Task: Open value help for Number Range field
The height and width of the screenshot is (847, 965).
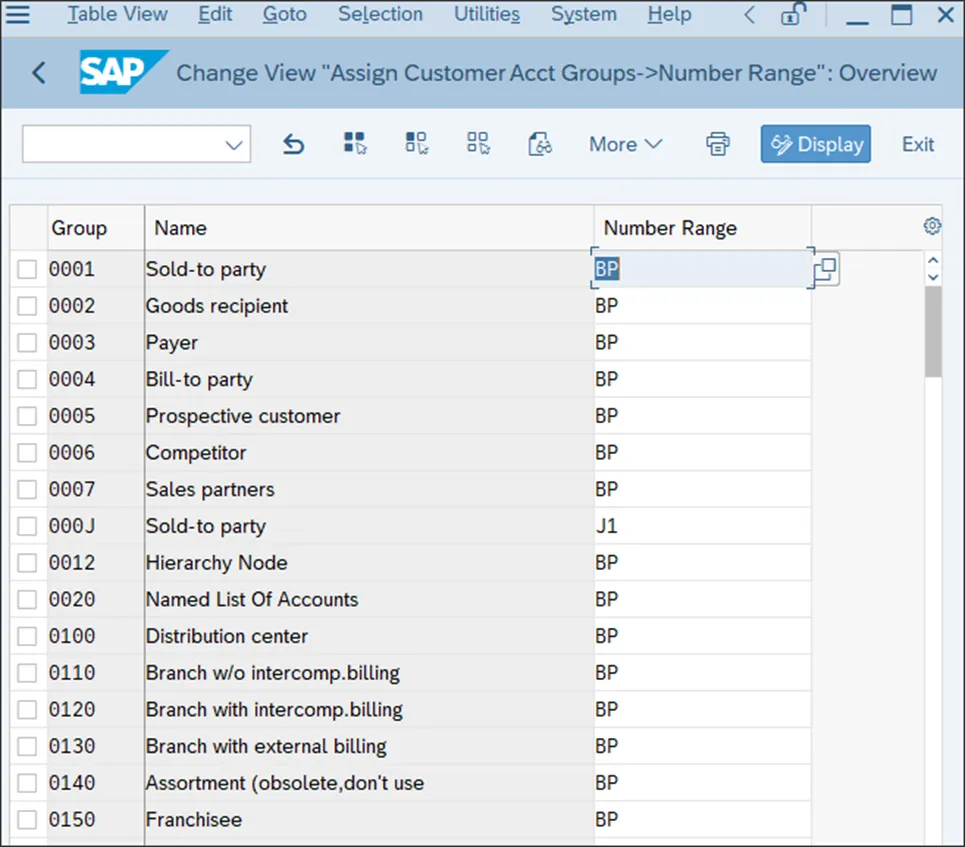Action: (x=826, y=270)
